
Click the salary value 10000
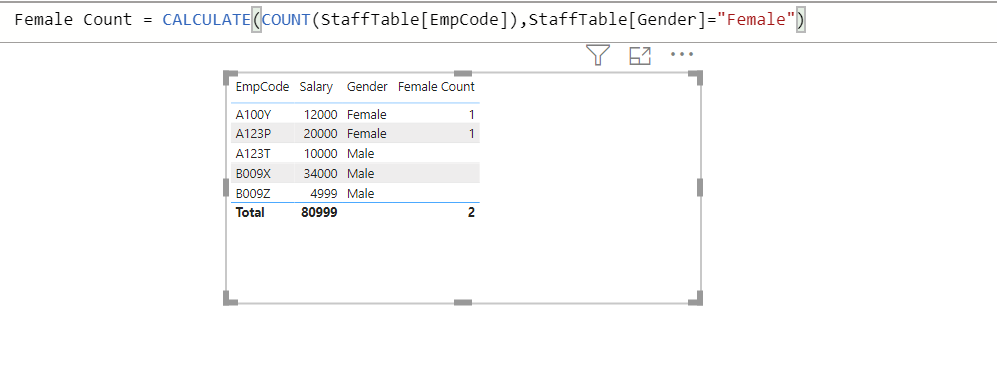coord(321,153)
